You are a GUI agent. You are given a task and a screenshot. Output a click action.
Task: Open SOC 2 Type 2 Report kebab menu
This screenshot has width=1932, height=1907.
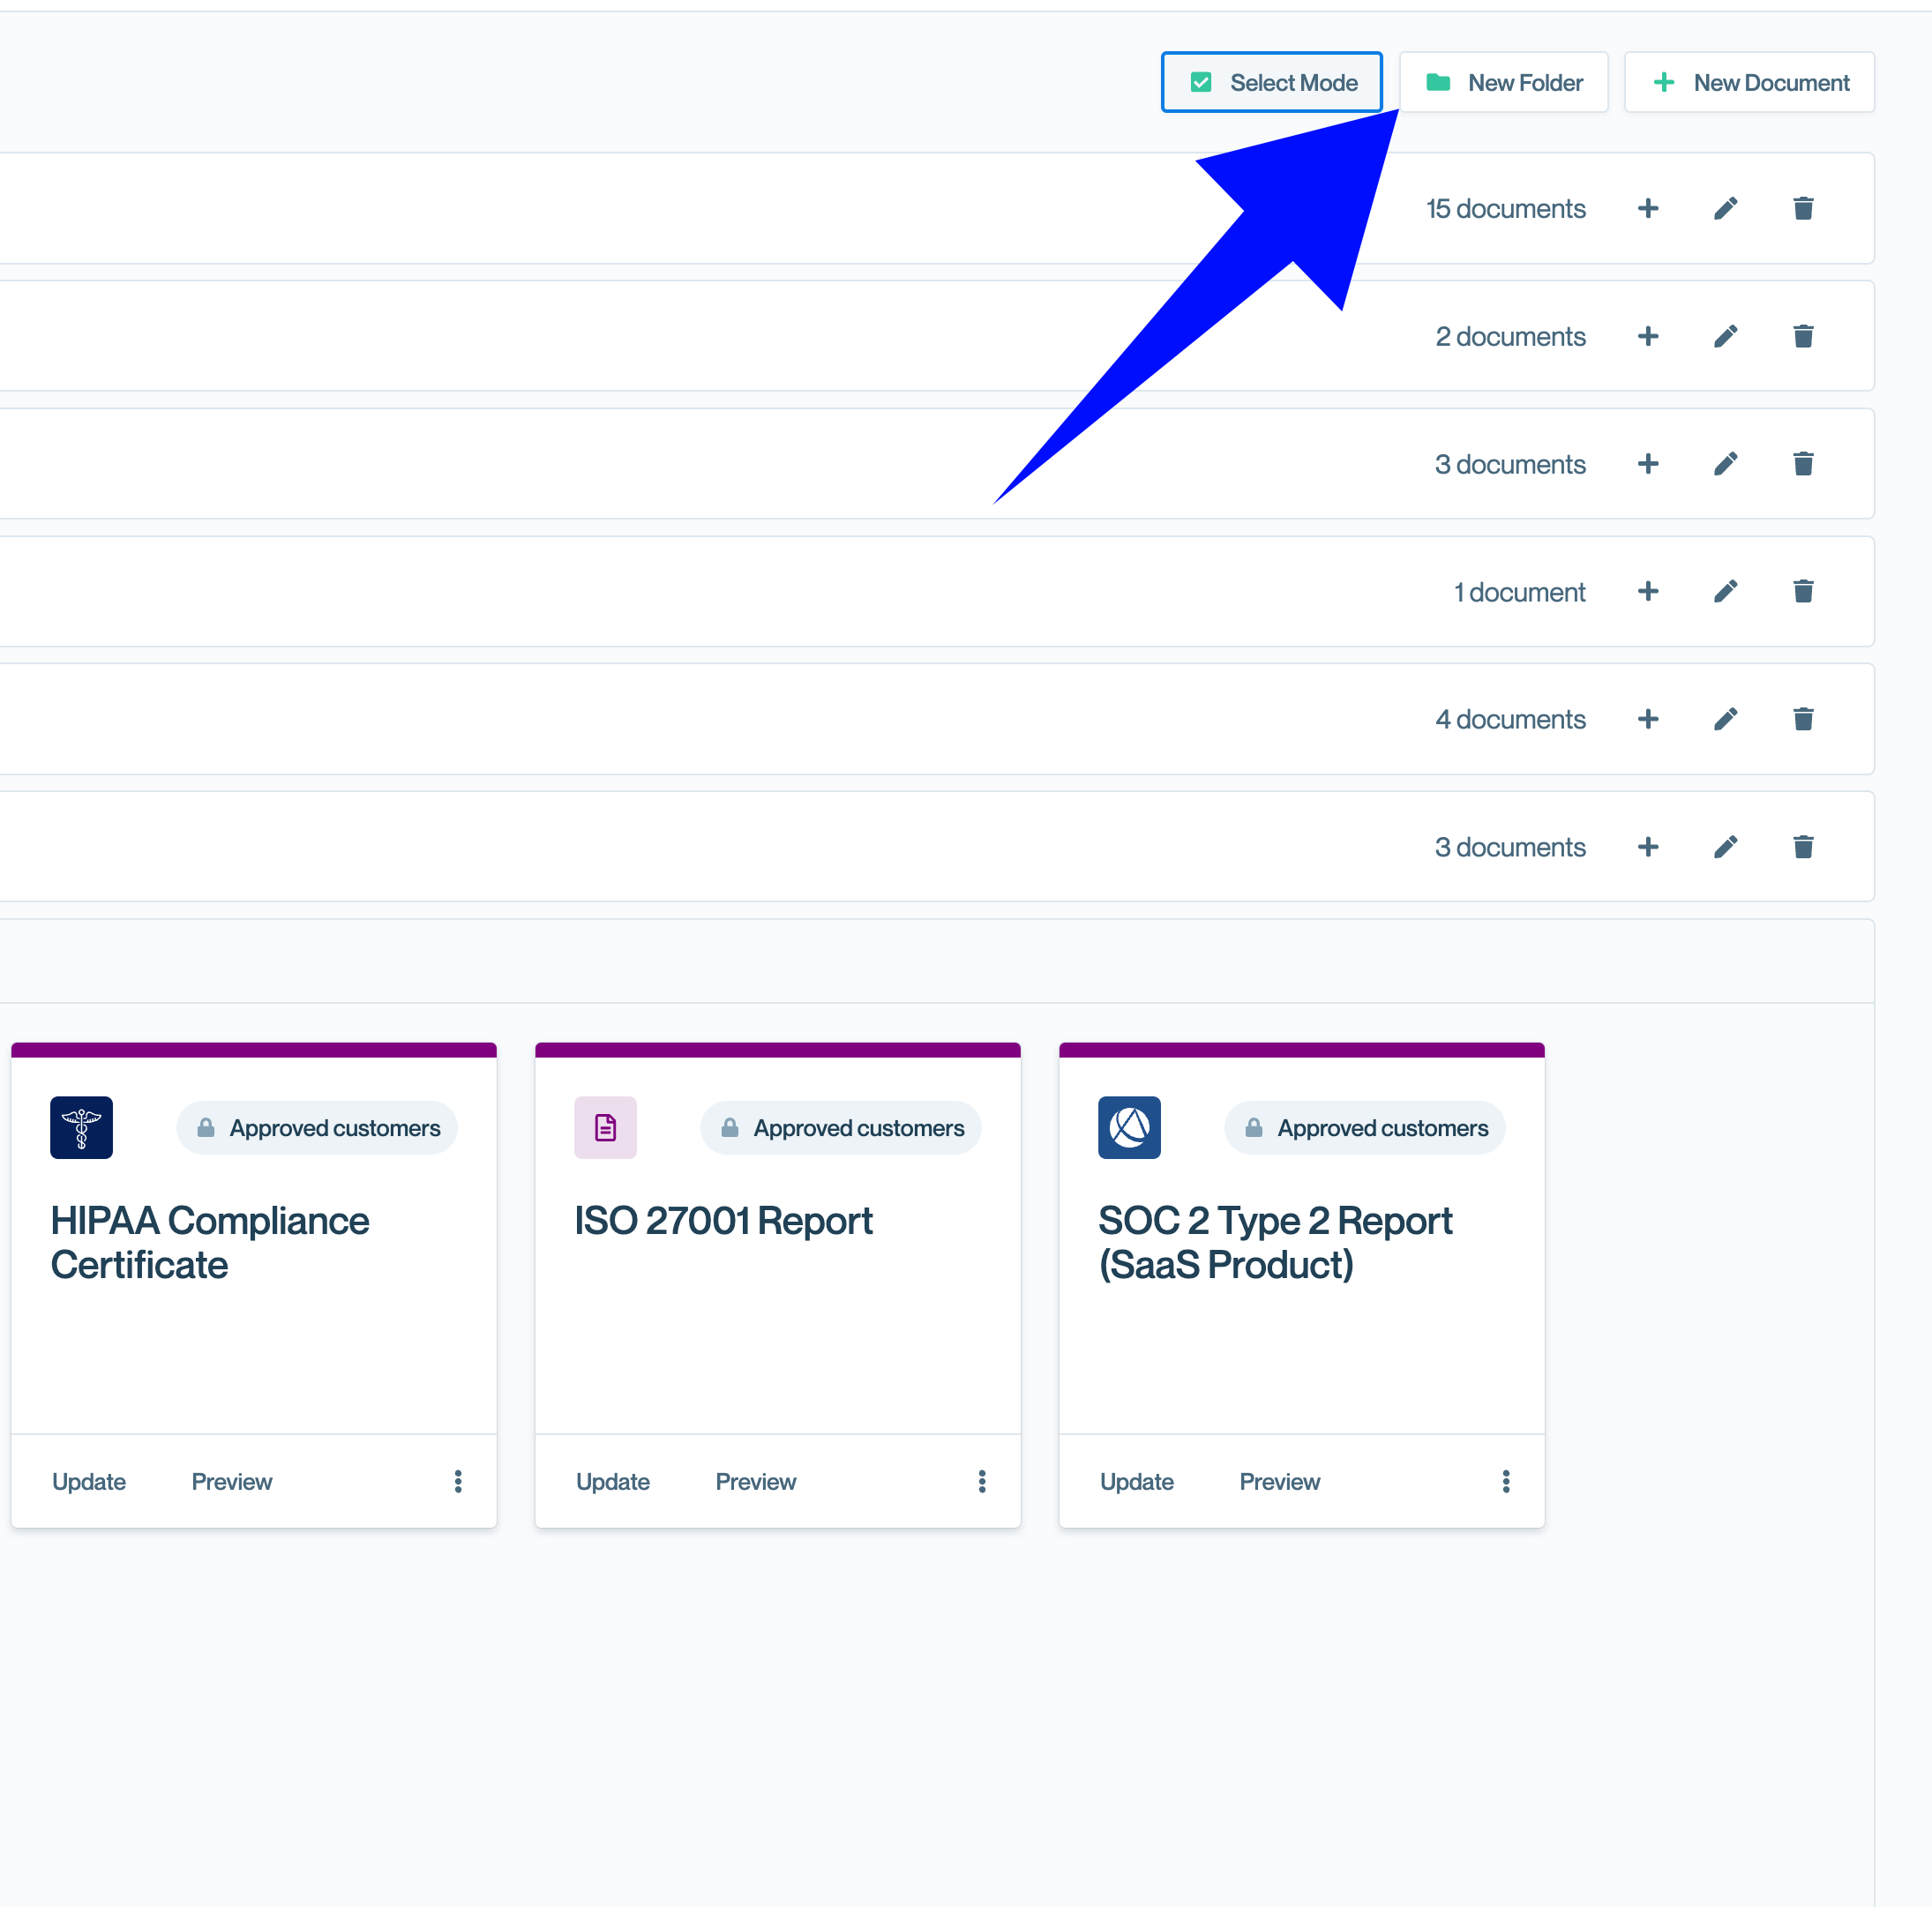[1505, 1481]
